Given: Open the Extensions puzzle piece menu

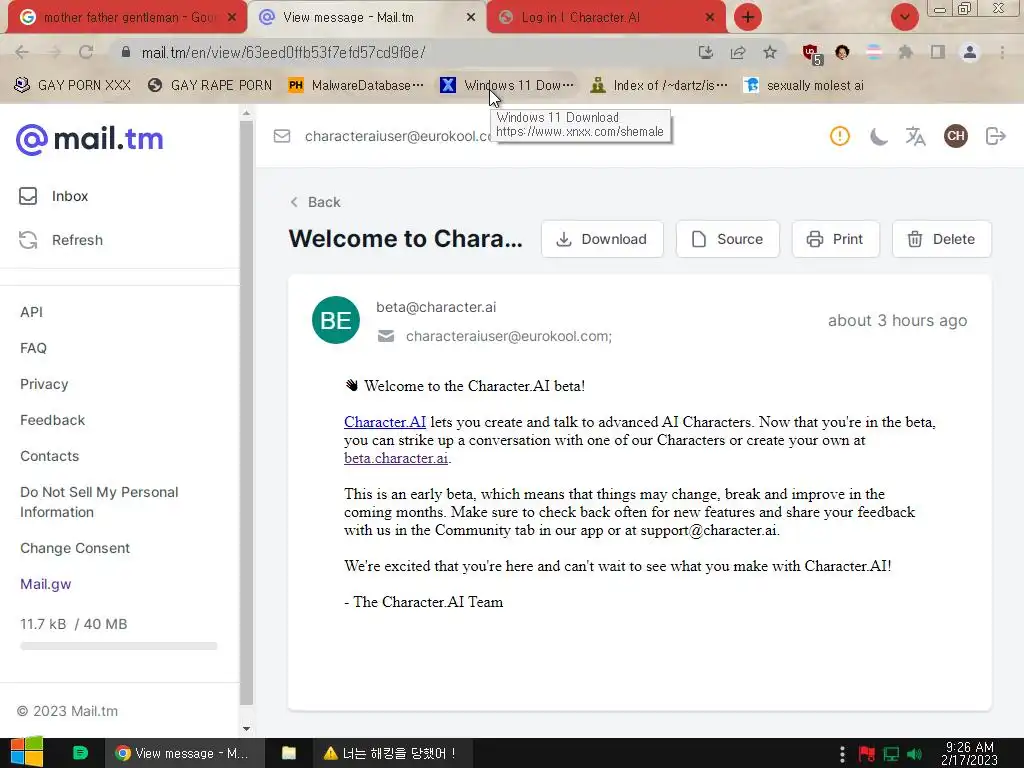Looking at the screenshot, I should point(905,52).
